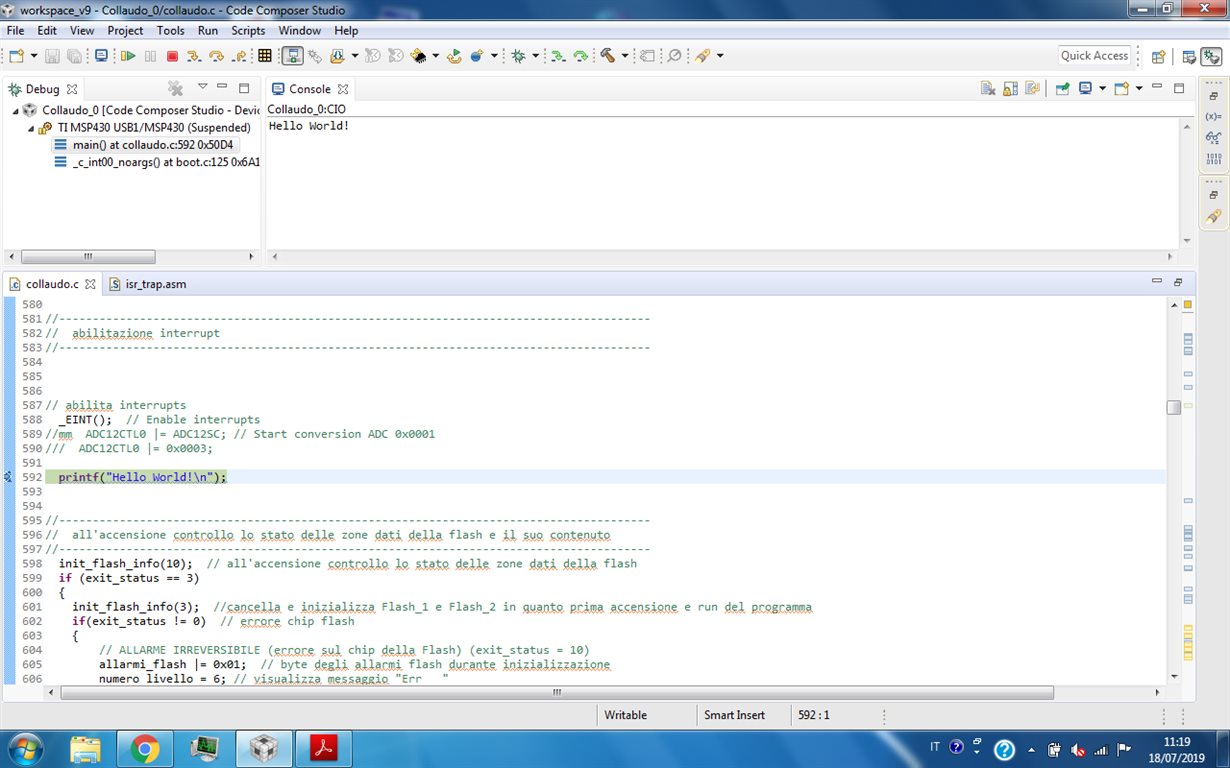Viewport: 1230px width, 768px height.
Task: Open the Load program dropdown arrow
Action: tap(355, 56)
